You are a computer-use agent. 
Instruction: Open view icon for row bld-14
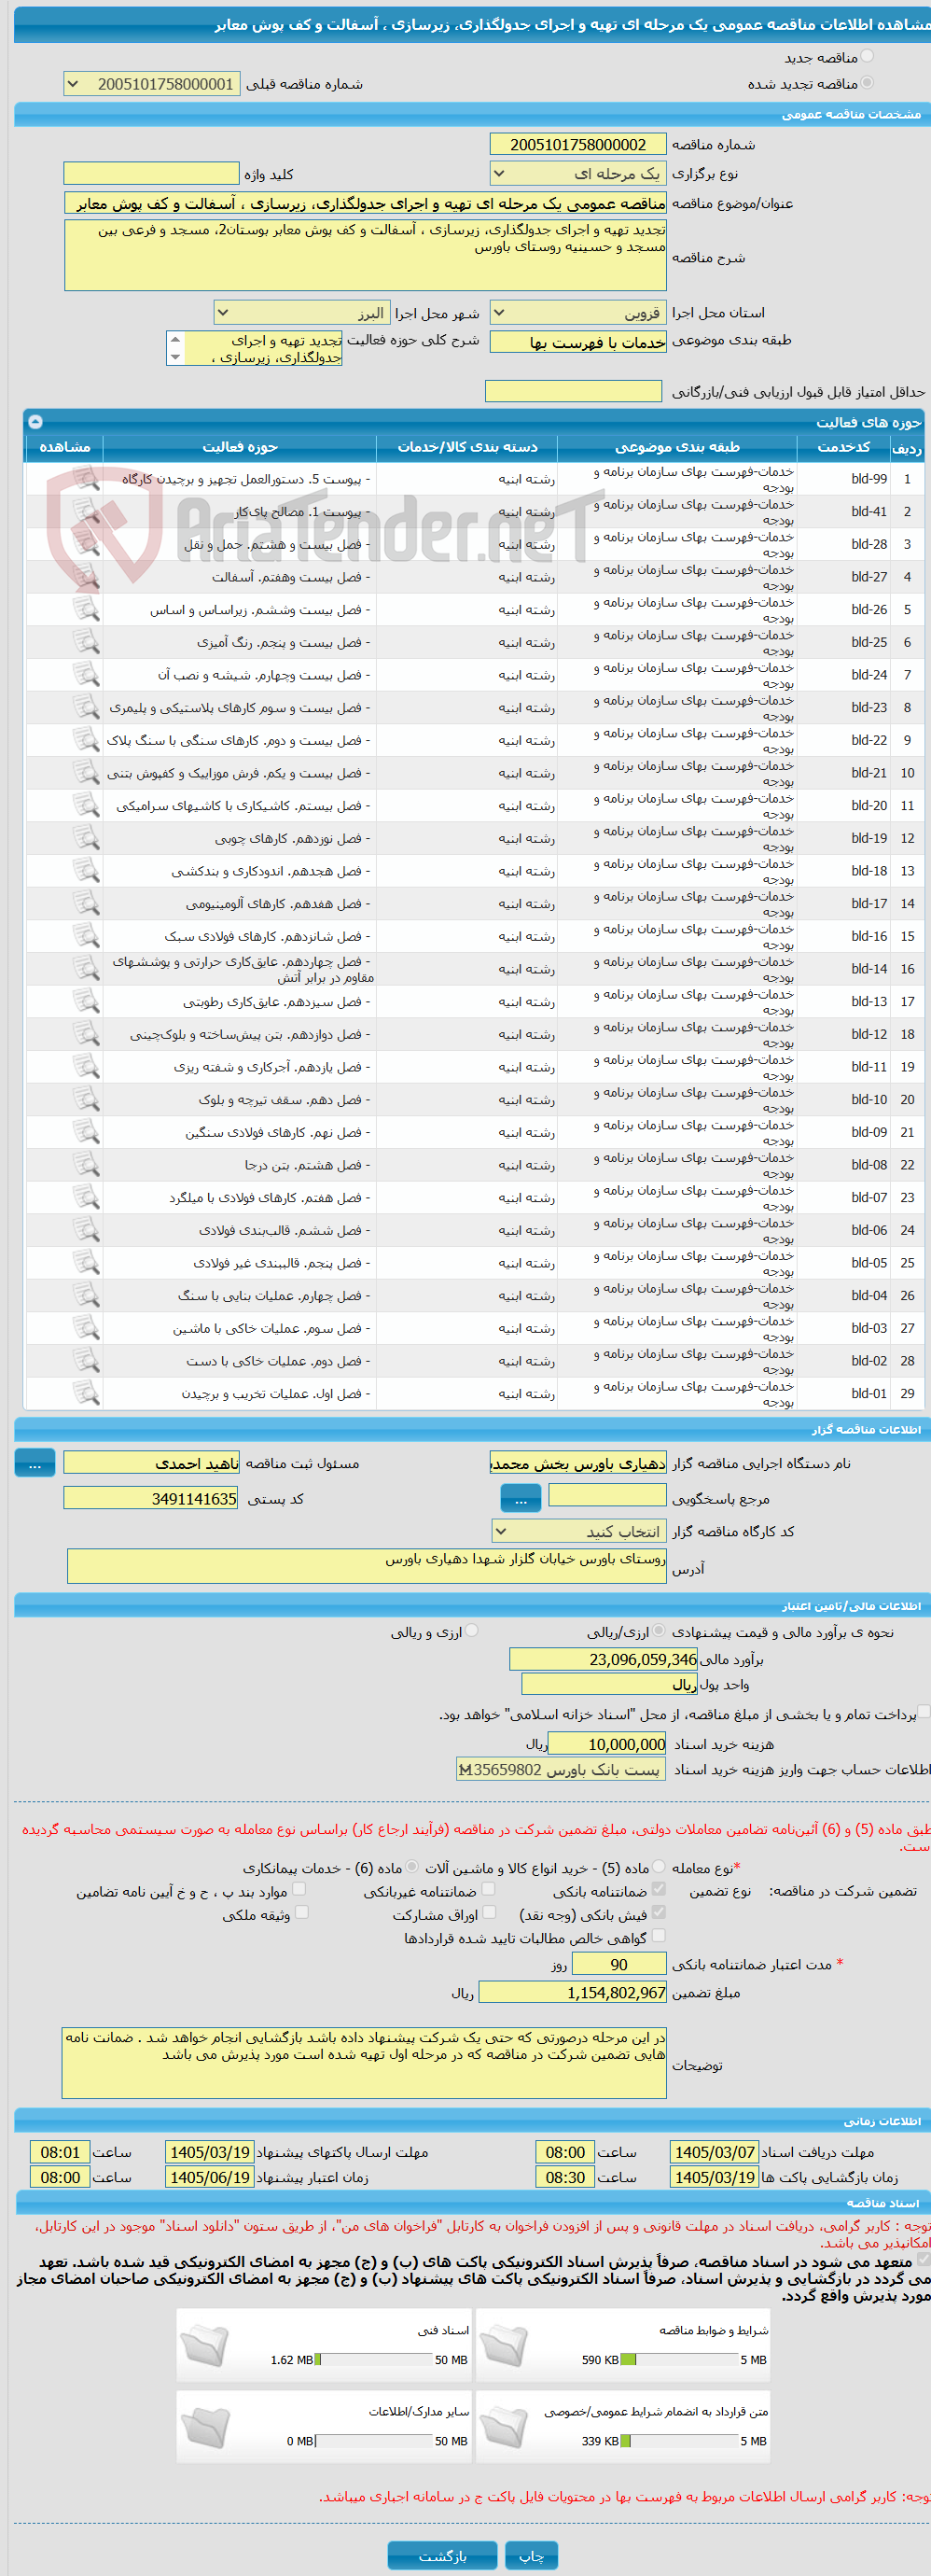87,969
